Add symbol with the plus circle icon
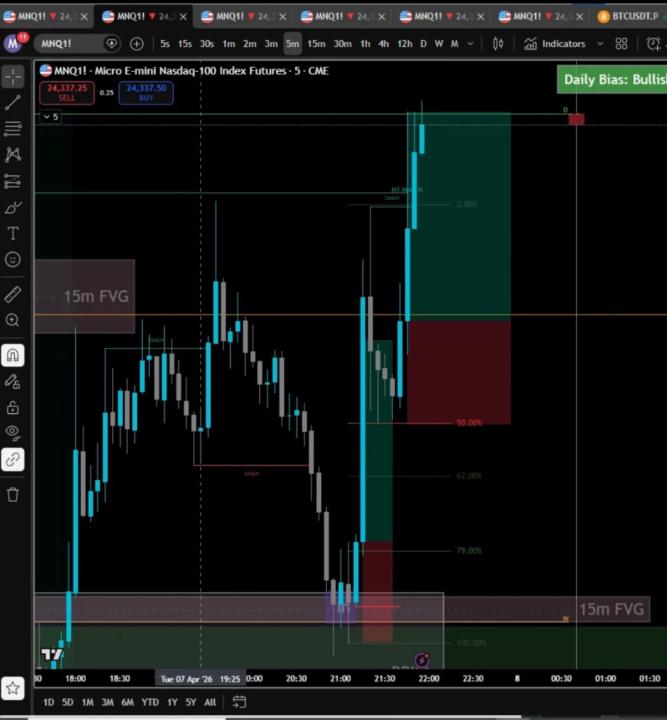 coord(136,44)
